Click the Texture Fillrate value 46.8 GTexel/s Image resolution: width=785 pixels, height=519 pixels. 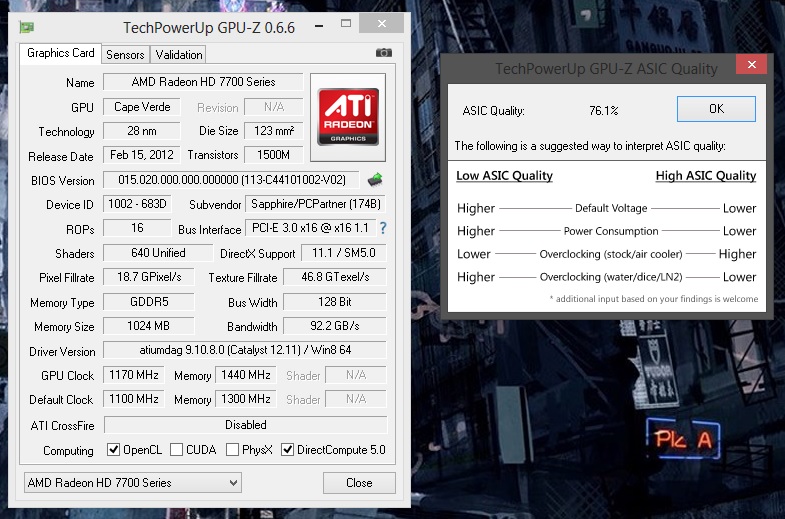click(335, 277)
